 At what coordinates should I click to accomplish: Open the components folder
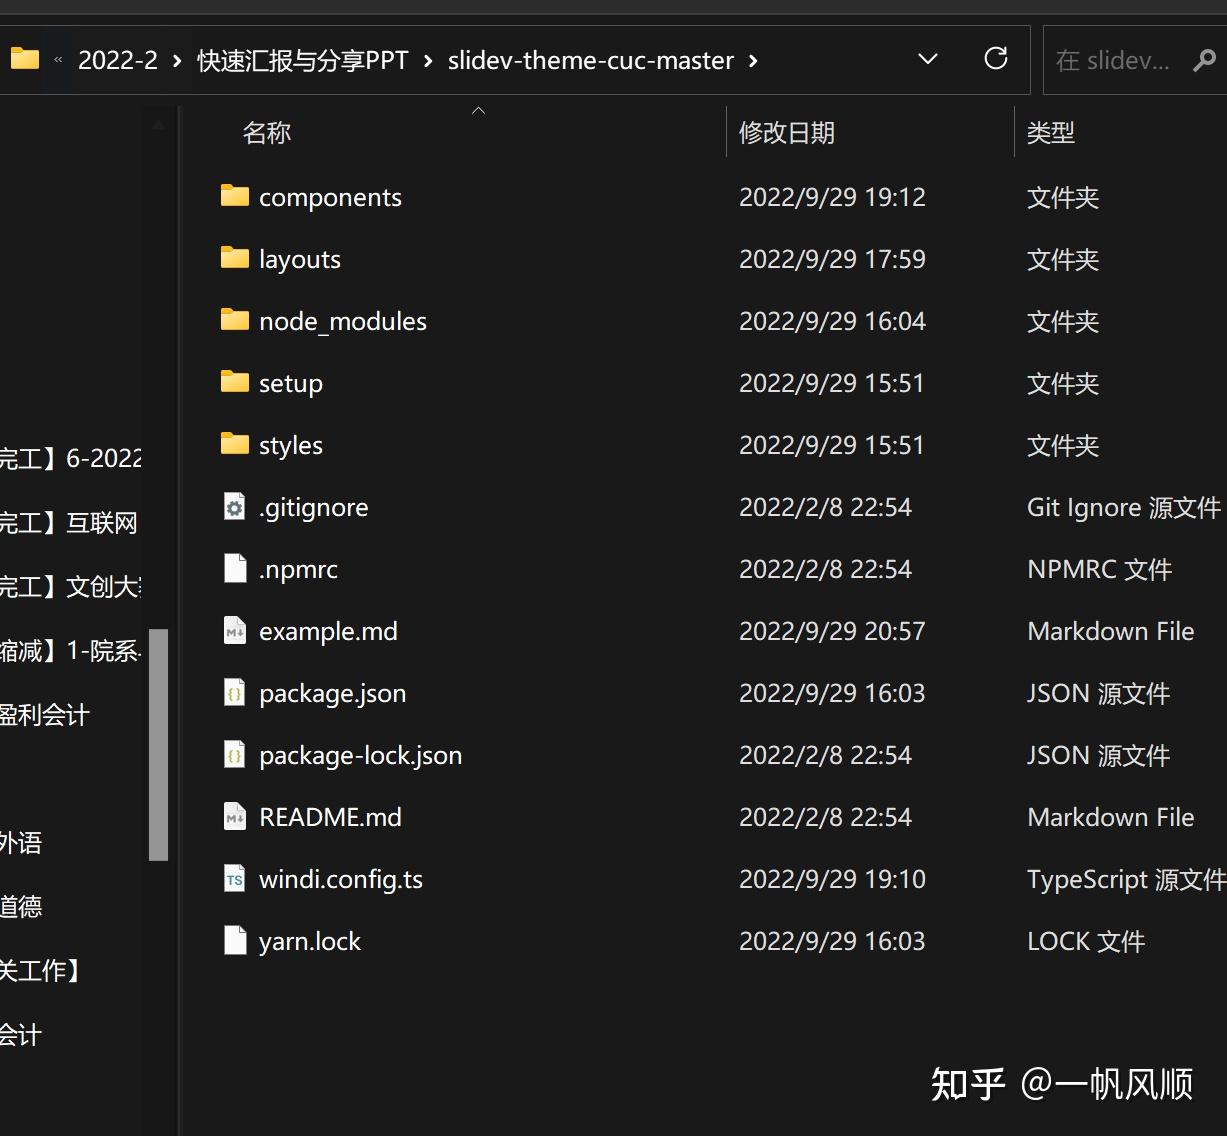[330, 197]
